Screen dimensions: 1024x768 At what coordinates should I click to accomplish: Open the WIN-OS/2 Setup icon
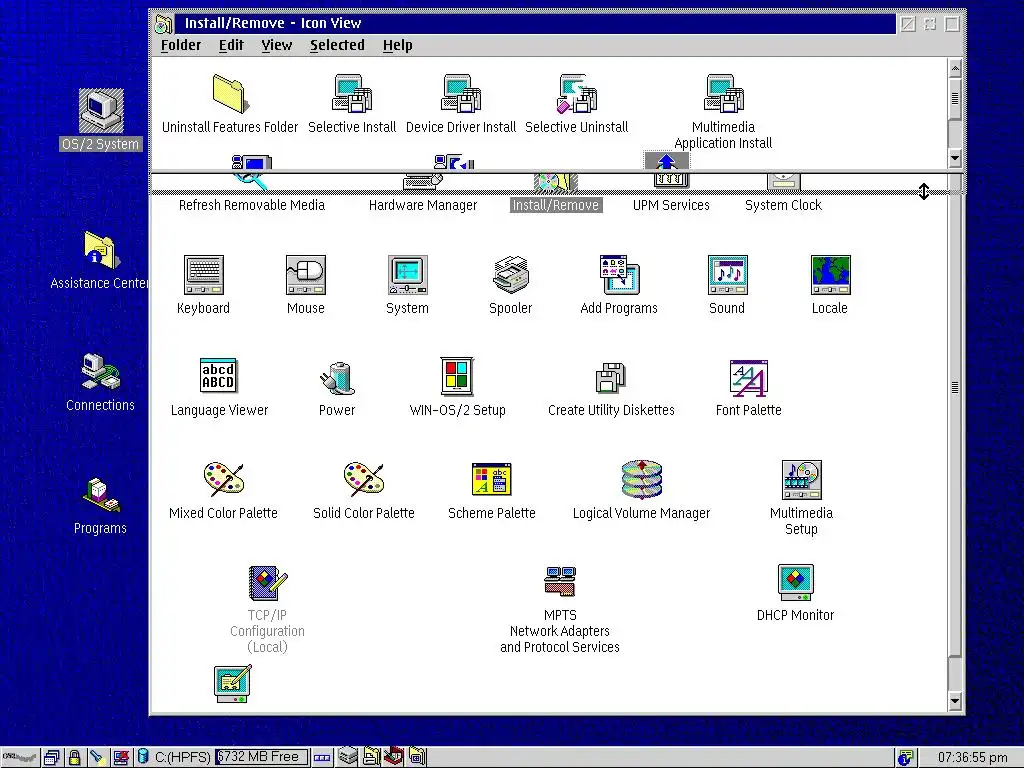[457, 377]
